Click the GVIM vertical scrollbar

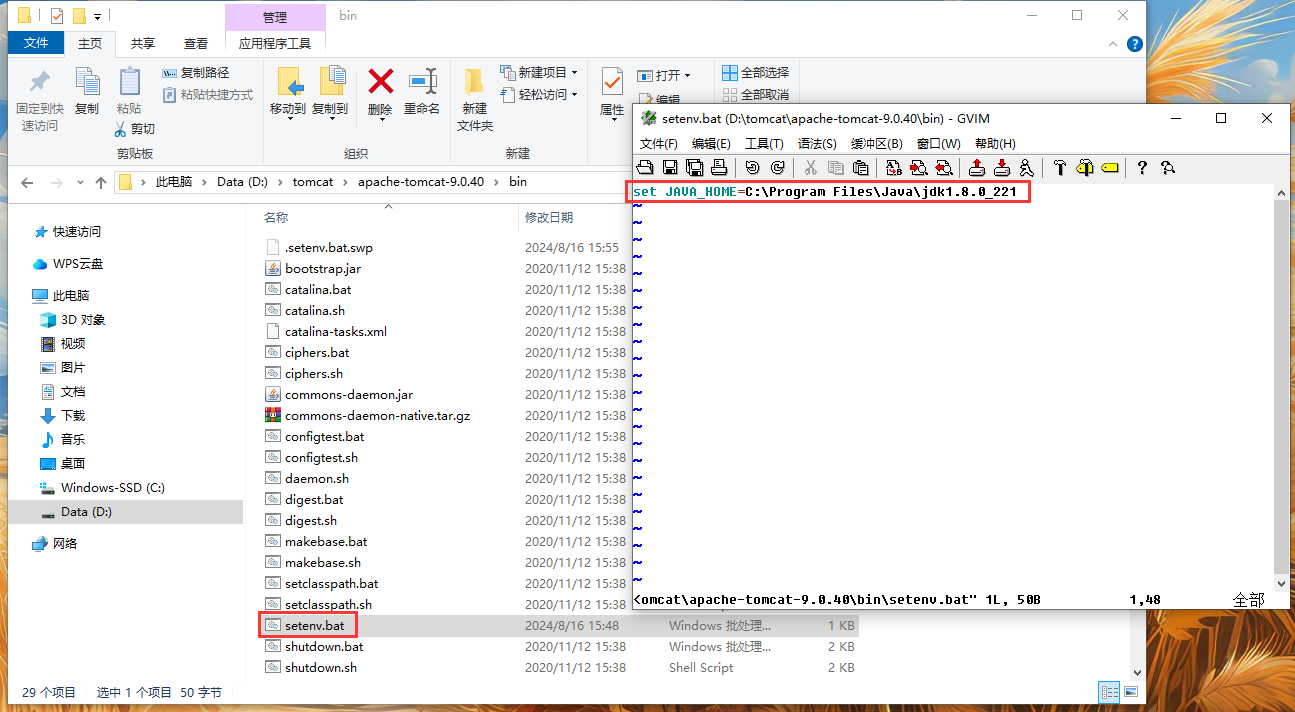[x=1282, y=380]
